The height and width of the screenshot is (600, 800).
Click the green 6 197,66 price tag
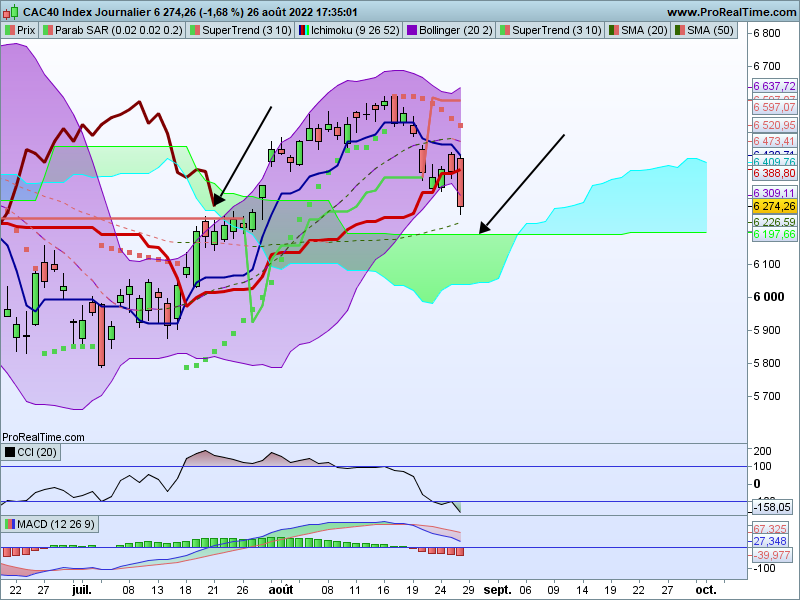click(774, 234)
